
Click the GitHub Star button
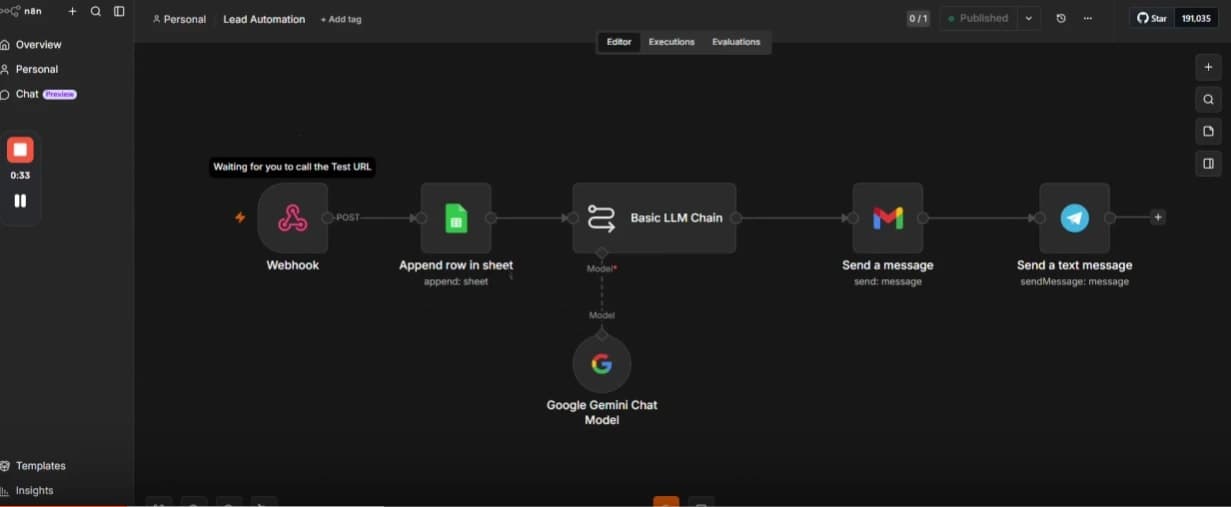coord(1152,18)
